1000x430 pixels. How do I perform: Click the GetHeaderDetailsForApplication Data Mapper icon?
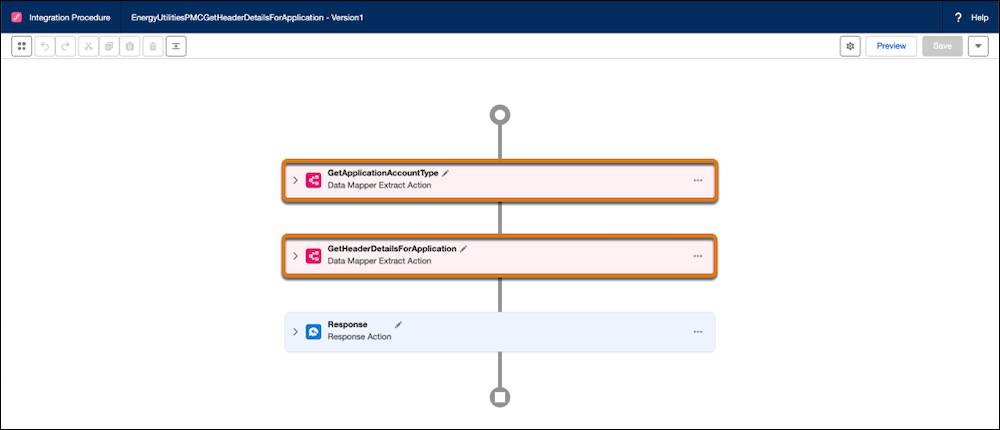313,256
